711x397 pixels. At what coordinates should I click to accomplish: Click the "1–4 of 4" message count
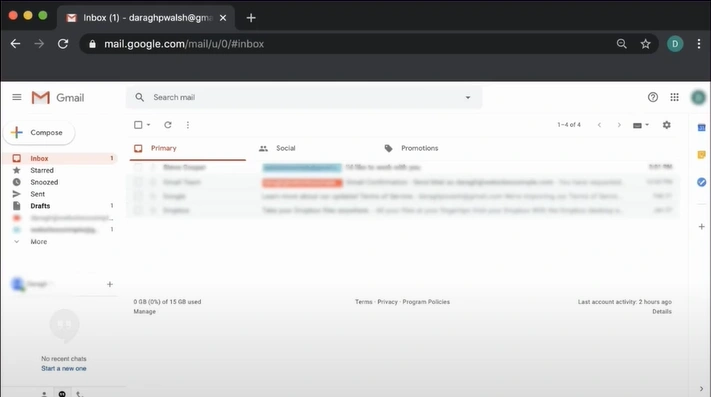tap(569, 125)
